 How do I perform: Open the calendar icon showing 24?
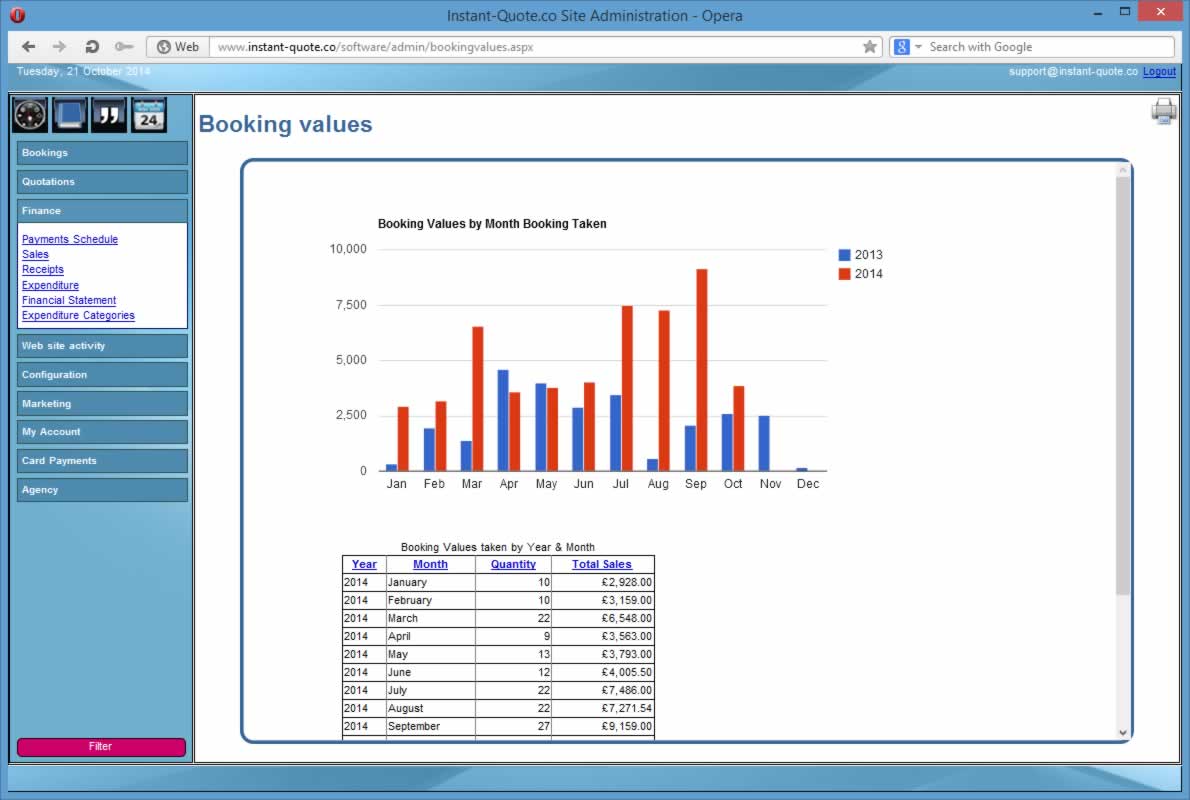149,115
